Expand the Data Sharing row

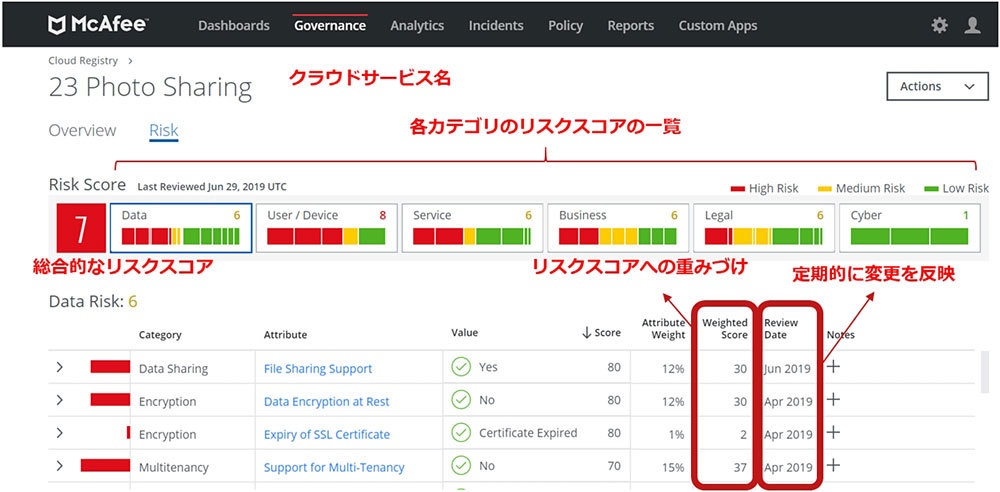point(60,368)
